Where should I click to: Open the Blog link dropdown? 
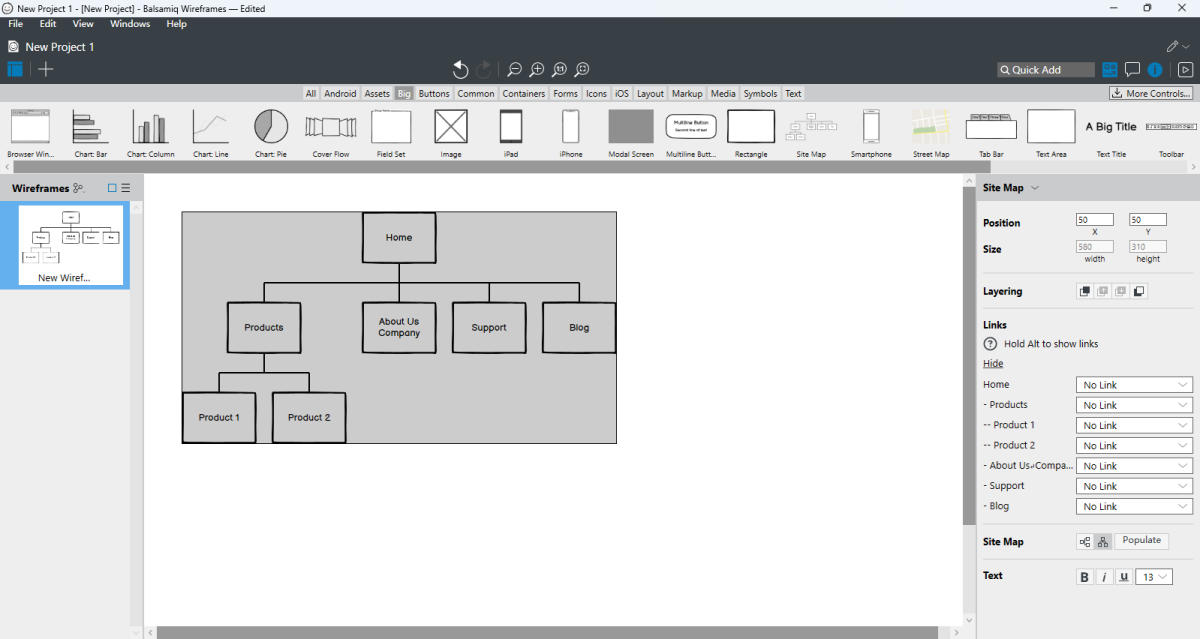[x=1135, y=506]
